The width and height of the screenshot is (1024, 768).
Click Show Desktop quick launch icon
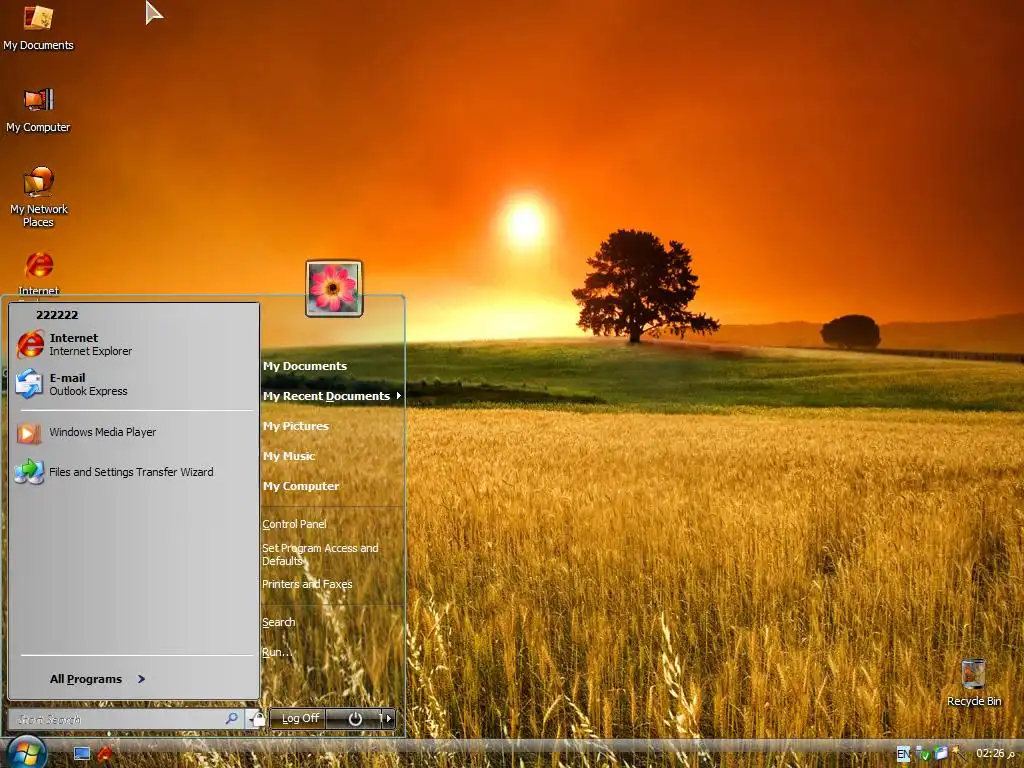[82, 754]
